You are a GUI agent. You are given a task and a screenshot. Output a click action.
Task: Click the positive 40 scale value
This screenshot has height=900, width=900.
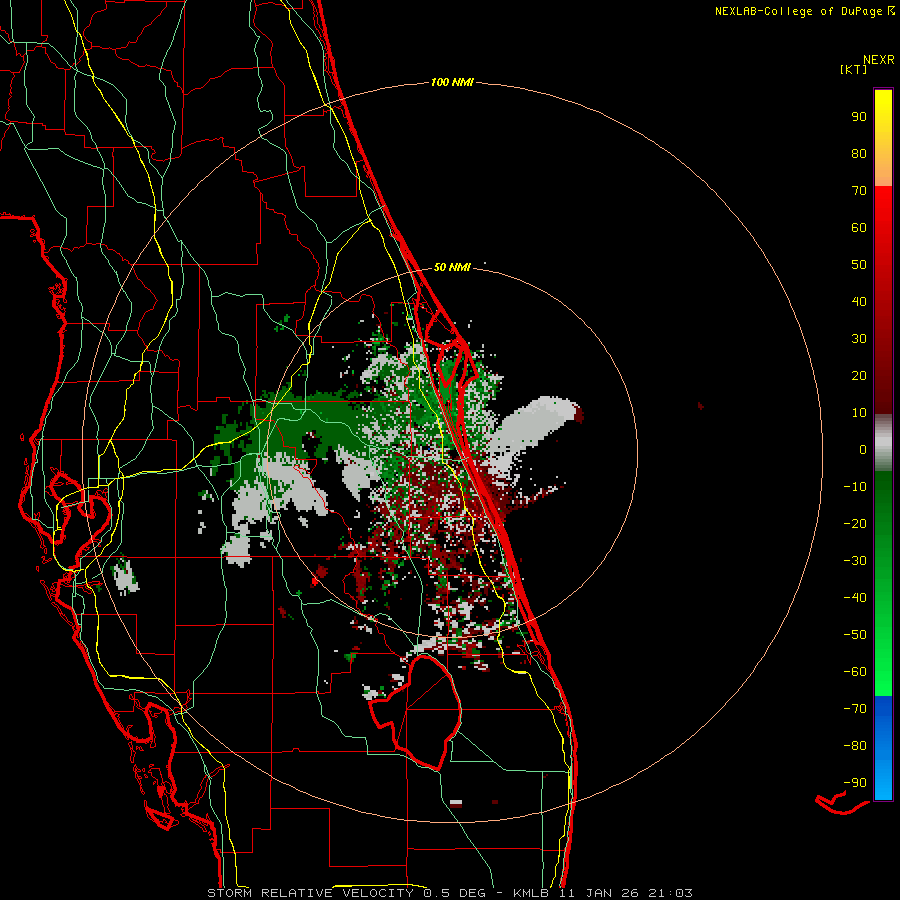tap(859, 302)
